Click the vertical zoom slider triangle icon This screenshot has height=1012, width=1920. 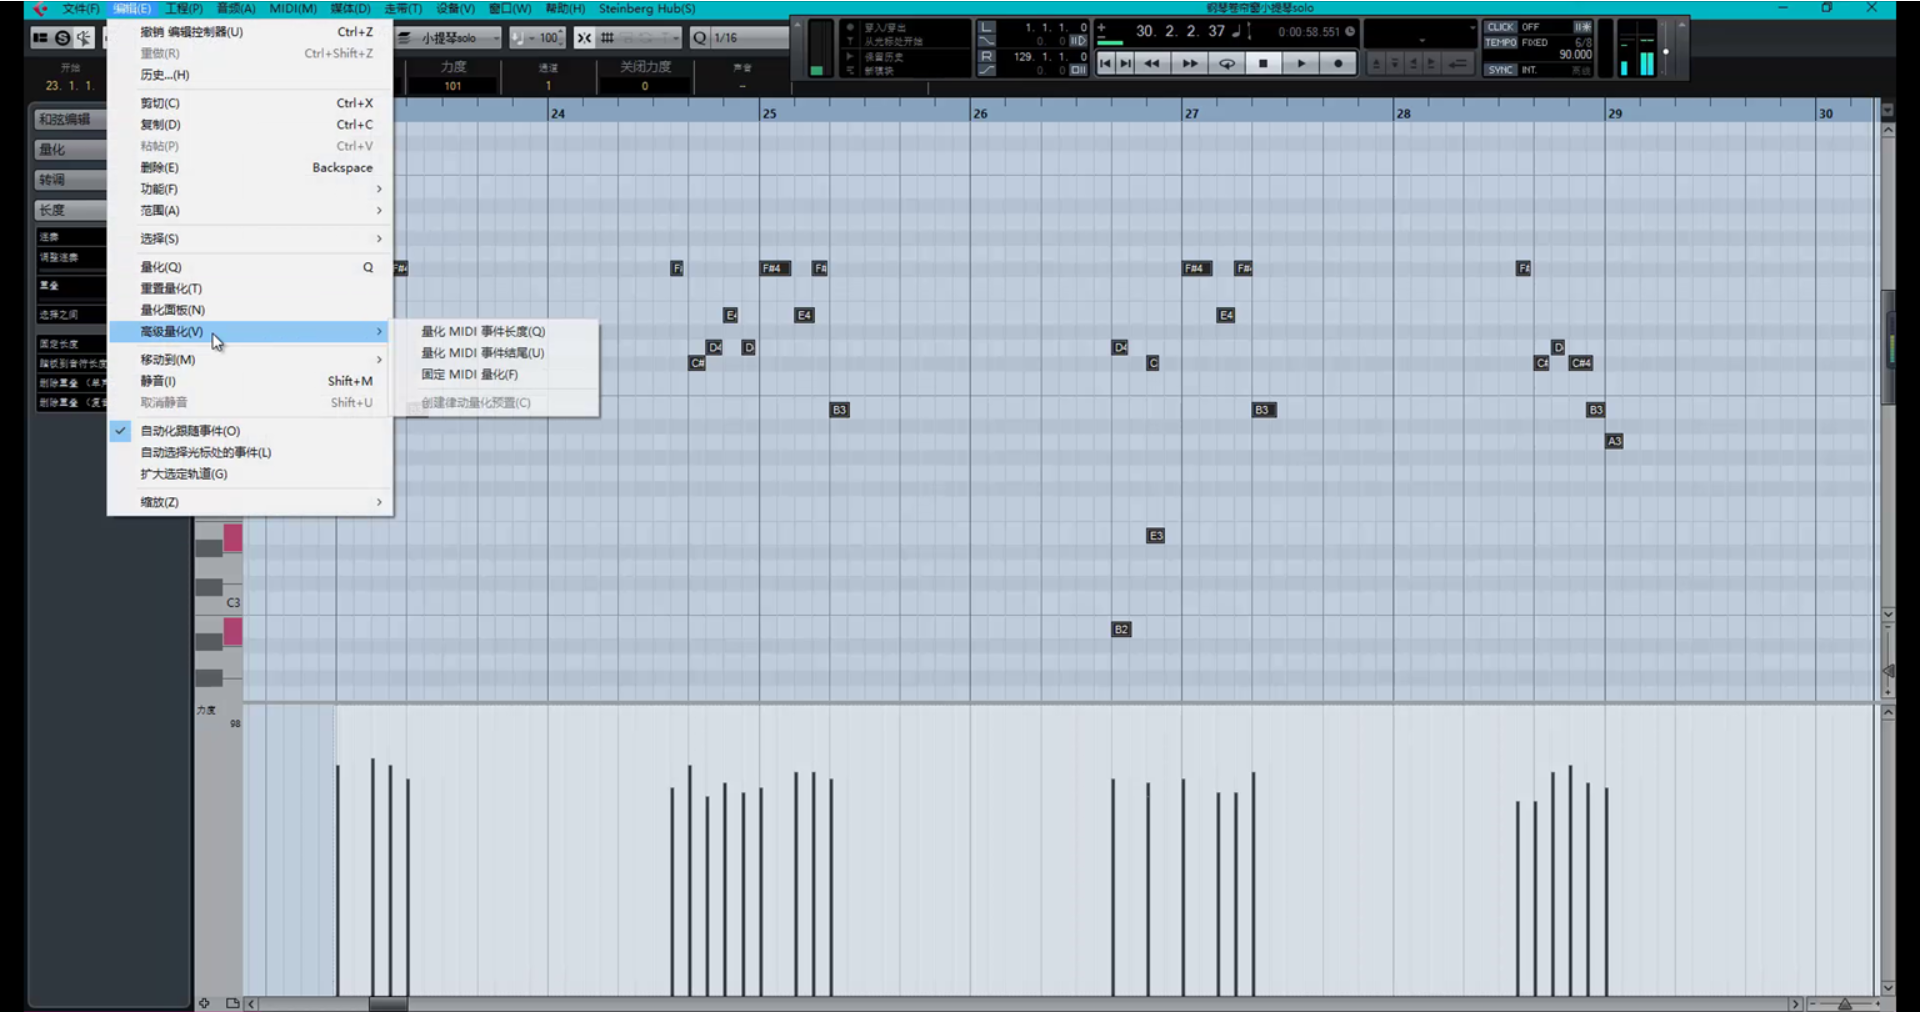tap(1888, 671)
